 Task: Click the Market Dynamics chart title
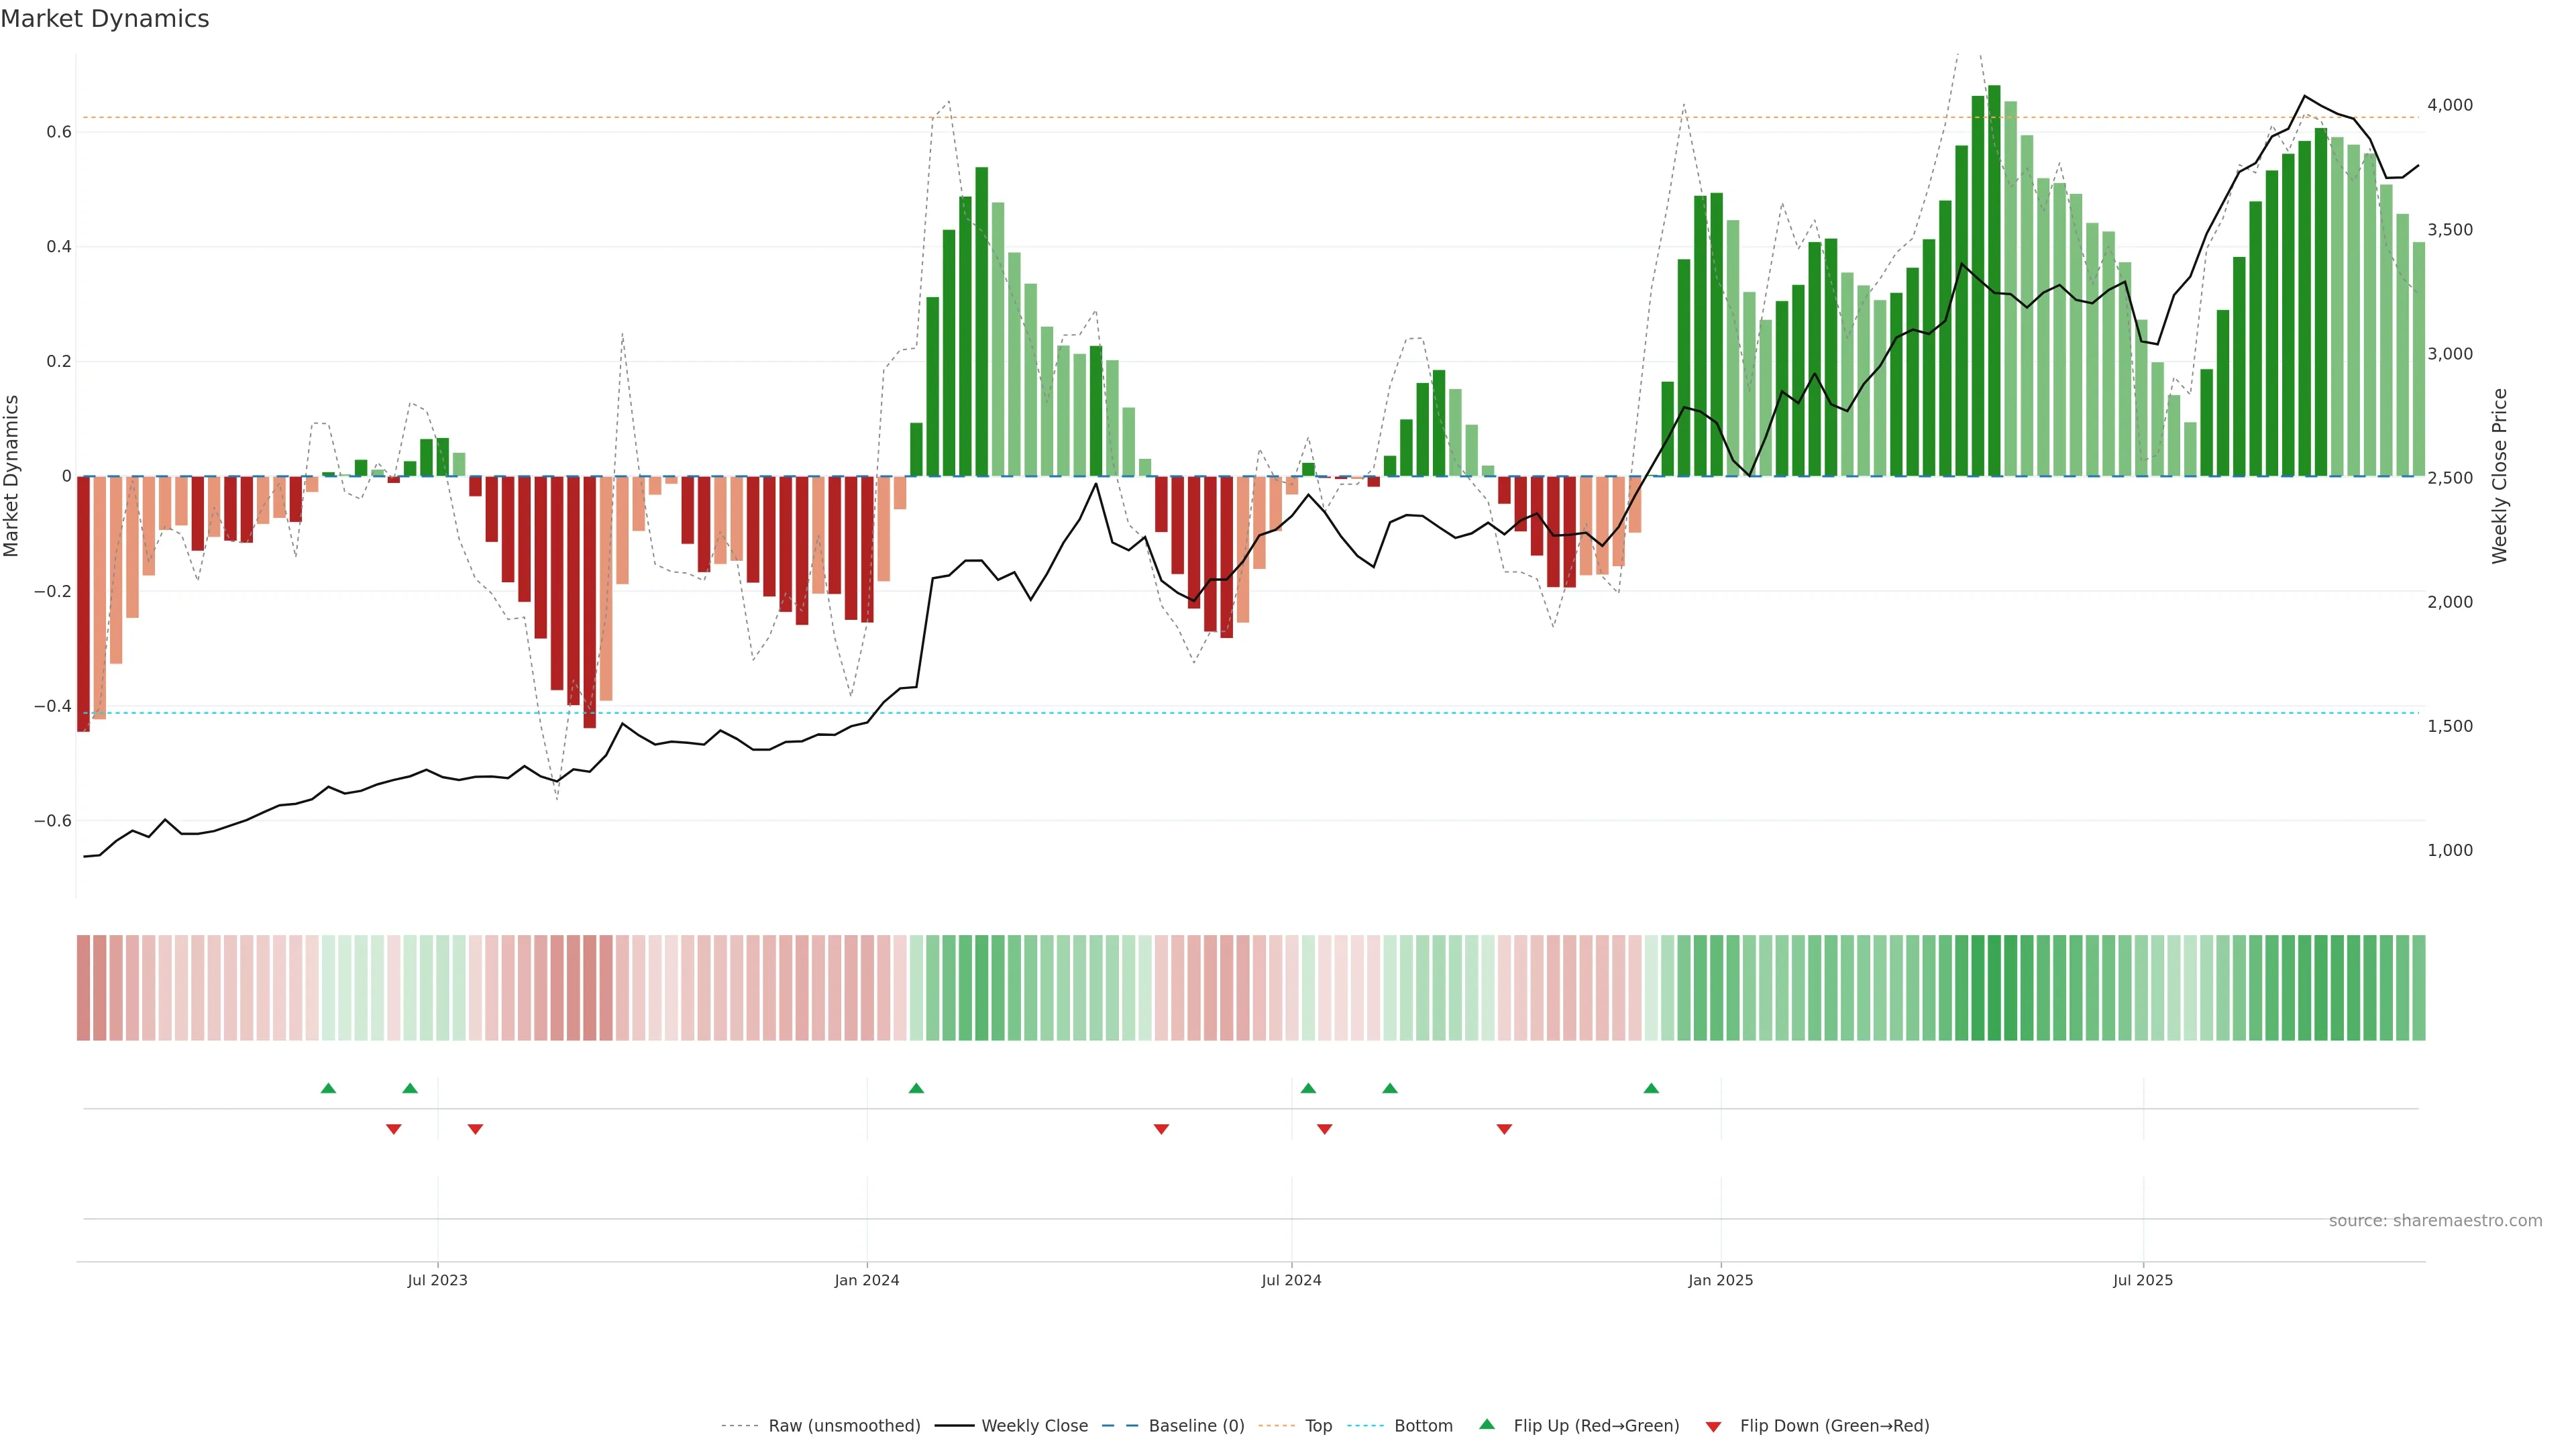105,19
